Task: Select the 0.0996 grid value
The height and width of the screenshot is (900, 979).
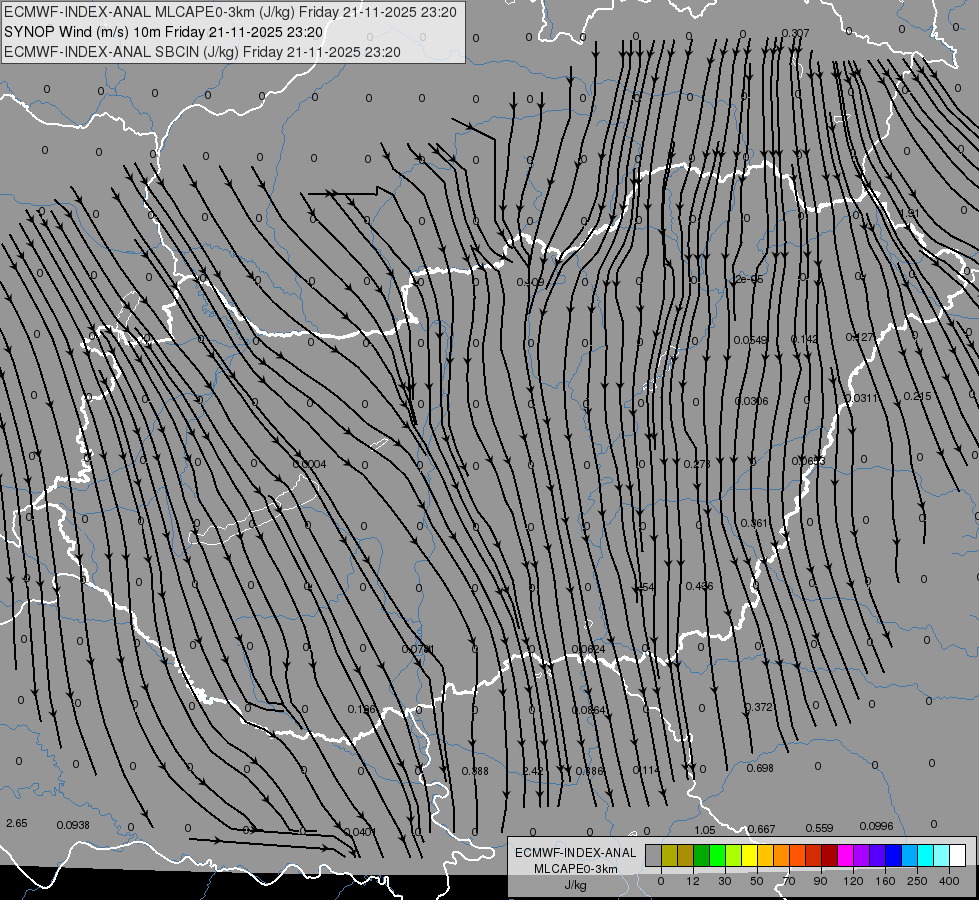Action: (876, 826)
